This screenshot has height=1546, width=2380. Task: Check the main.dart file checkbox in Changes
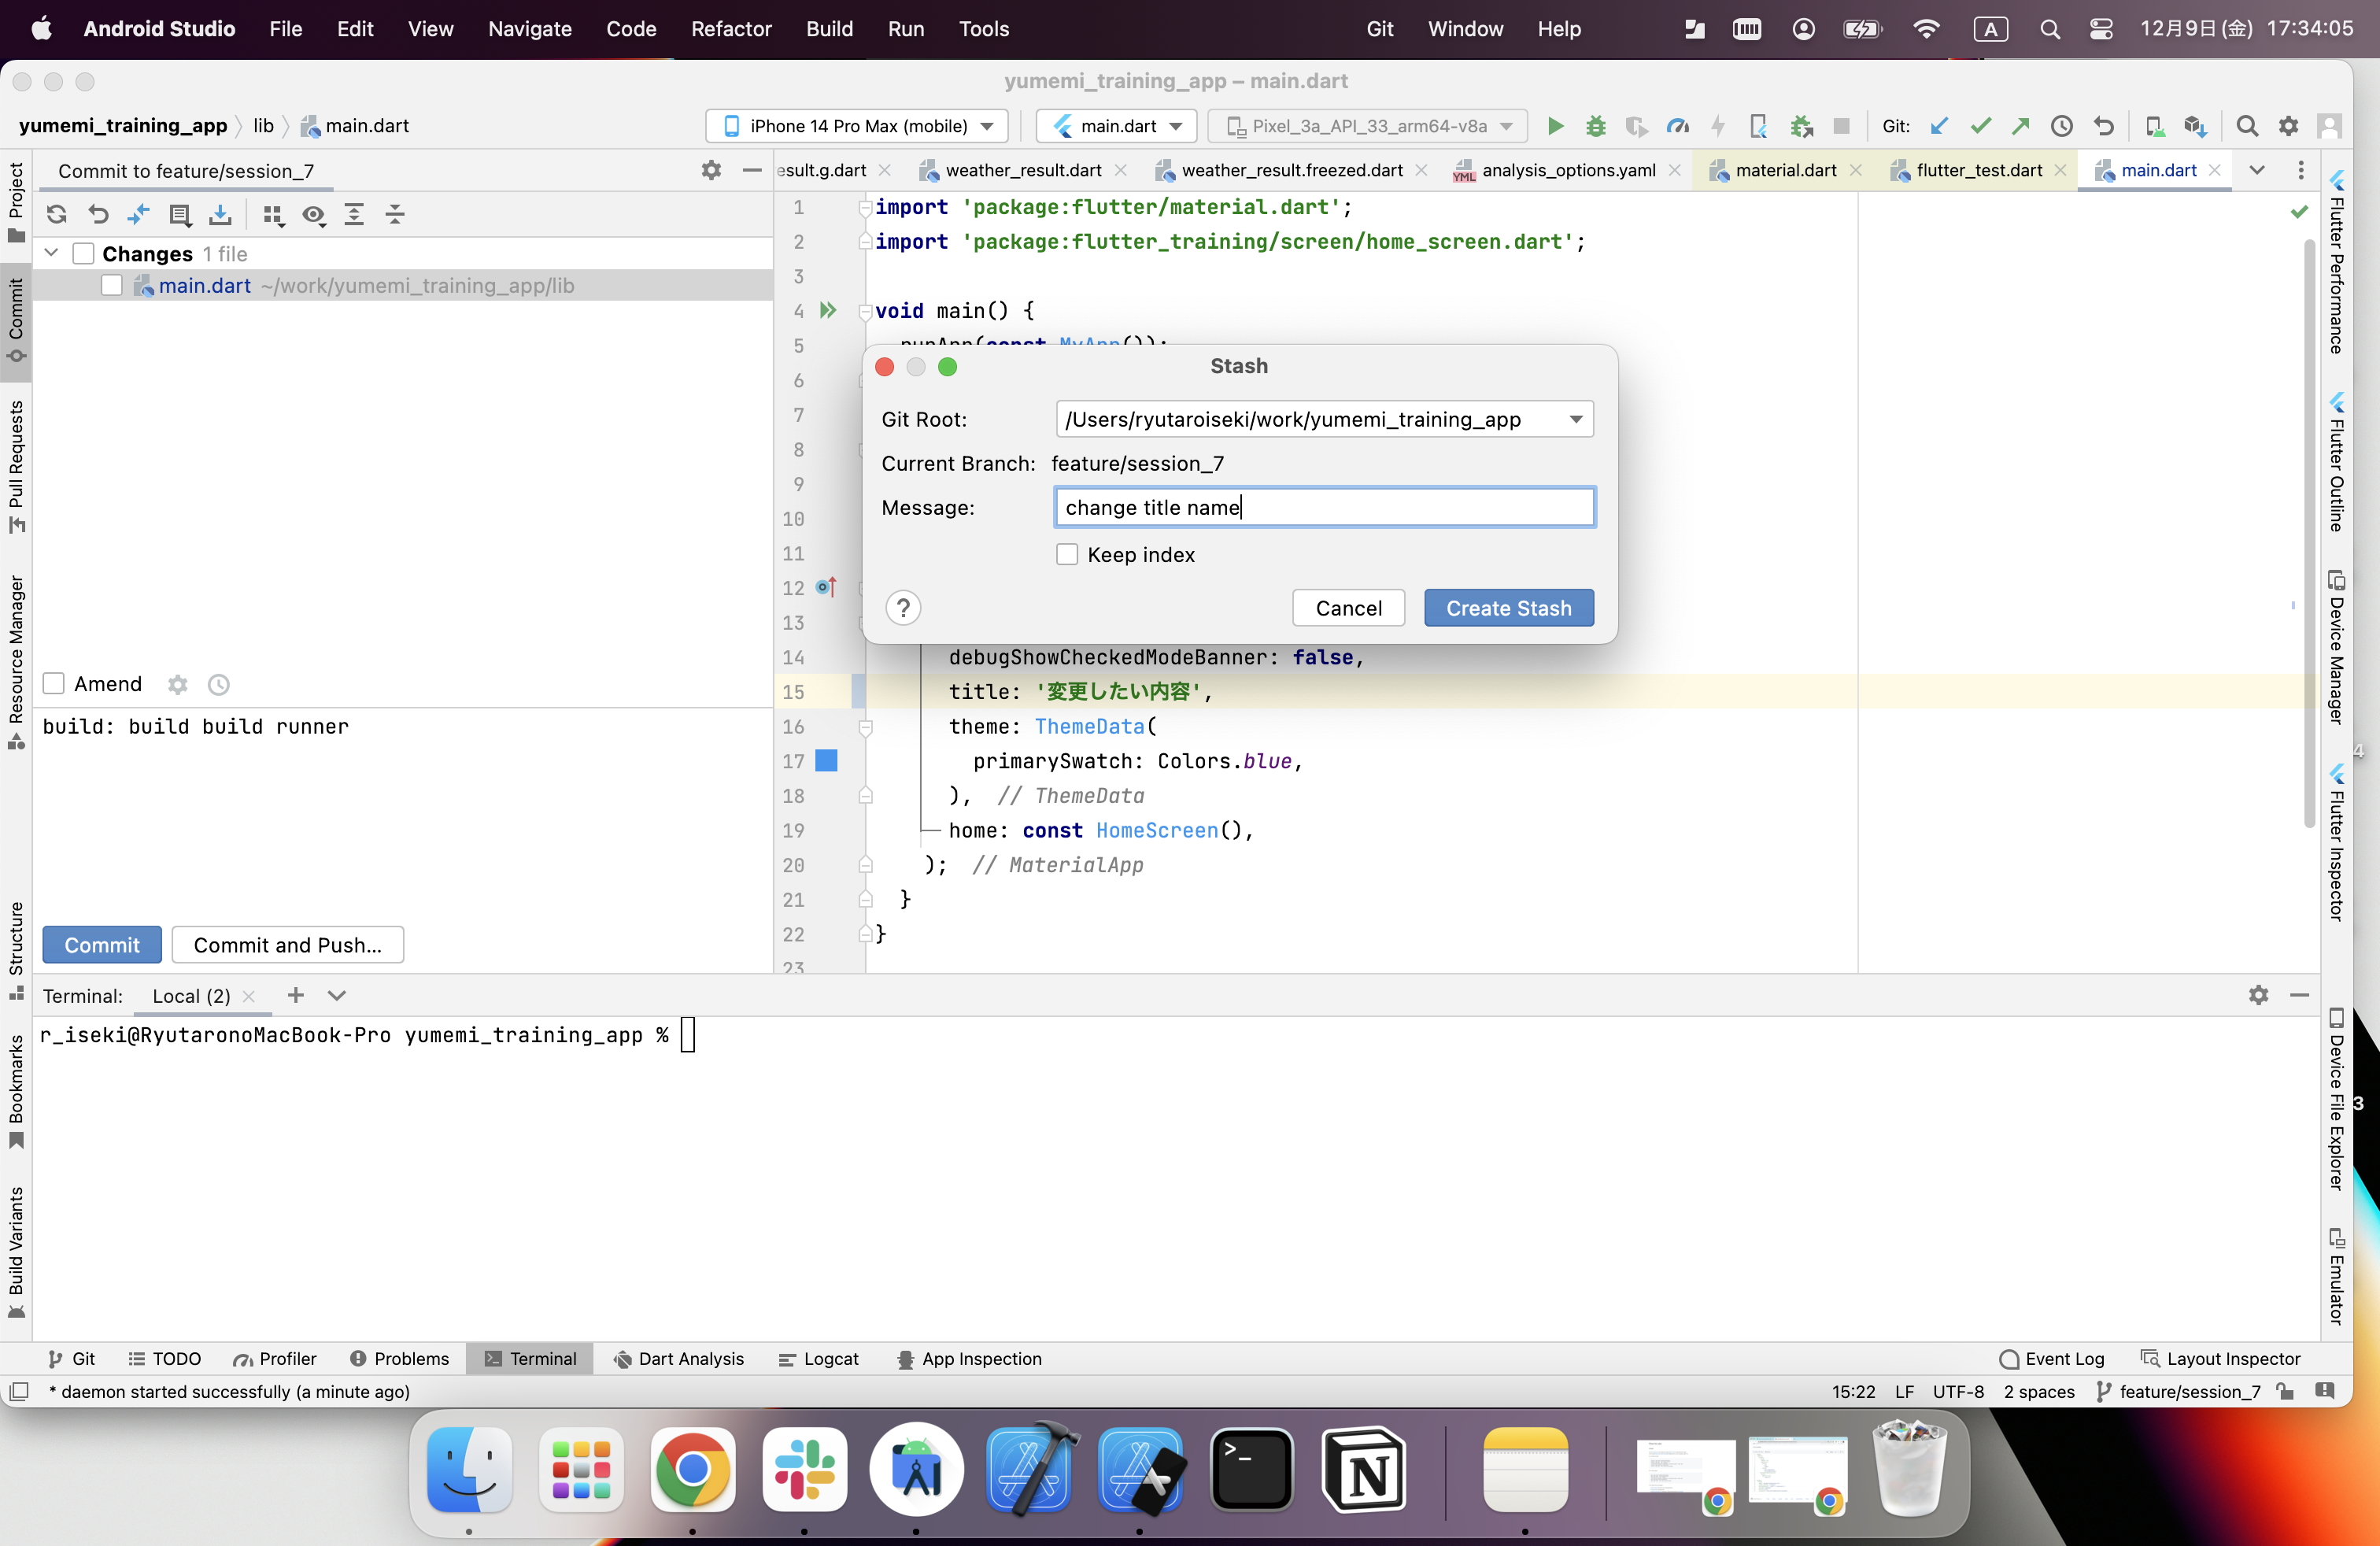pyautogui.click(x=112, y=286)
